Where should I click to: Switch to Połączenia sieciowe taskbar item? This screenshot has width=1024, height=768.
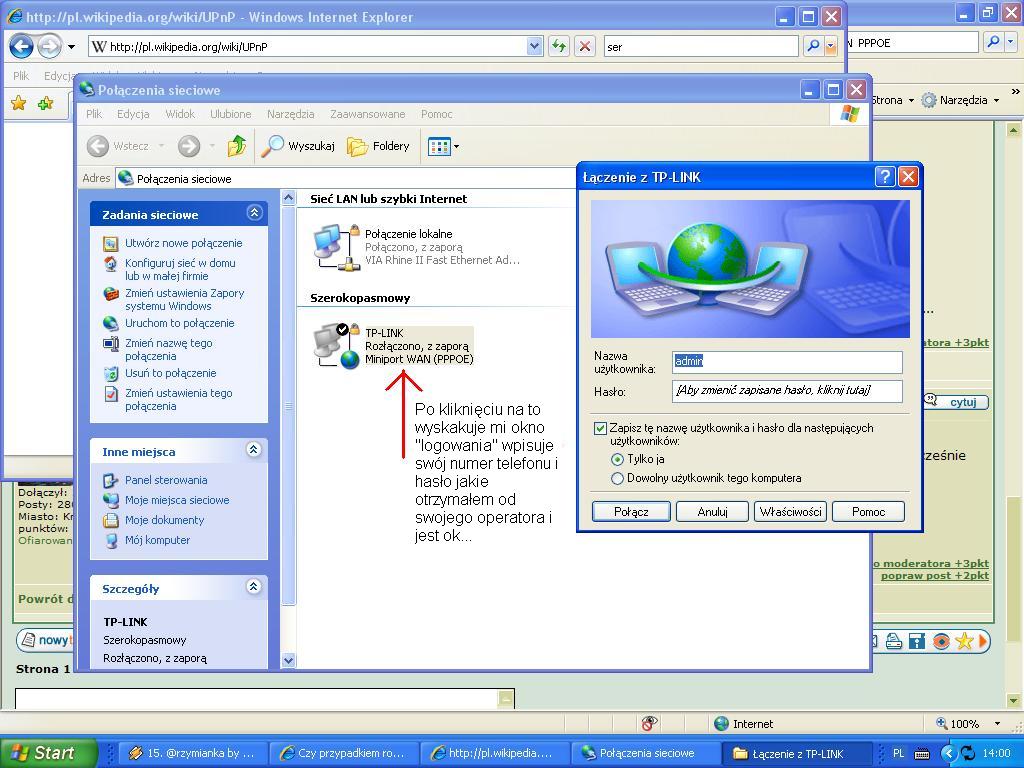tap(645, 753)
